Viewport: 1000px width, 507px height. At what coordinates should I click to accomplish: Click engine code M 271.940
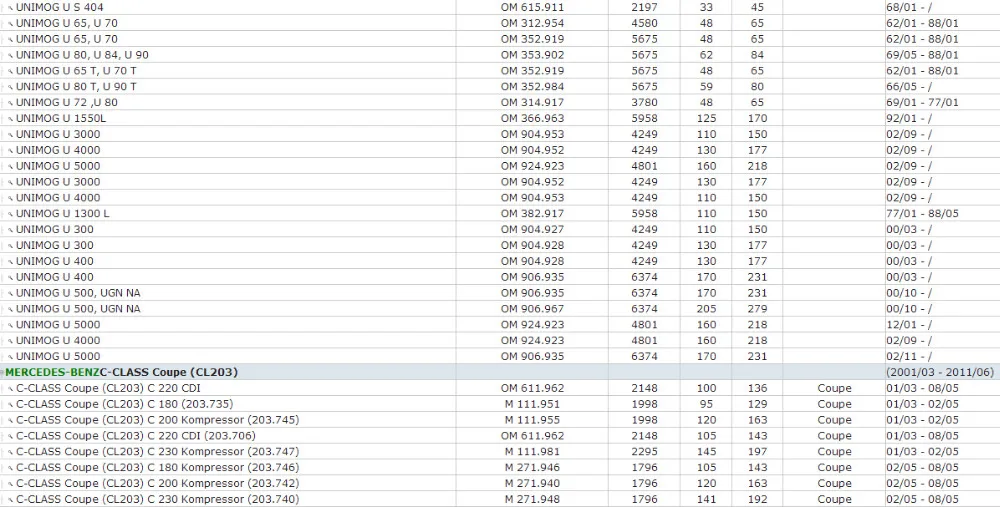(533, 483)
